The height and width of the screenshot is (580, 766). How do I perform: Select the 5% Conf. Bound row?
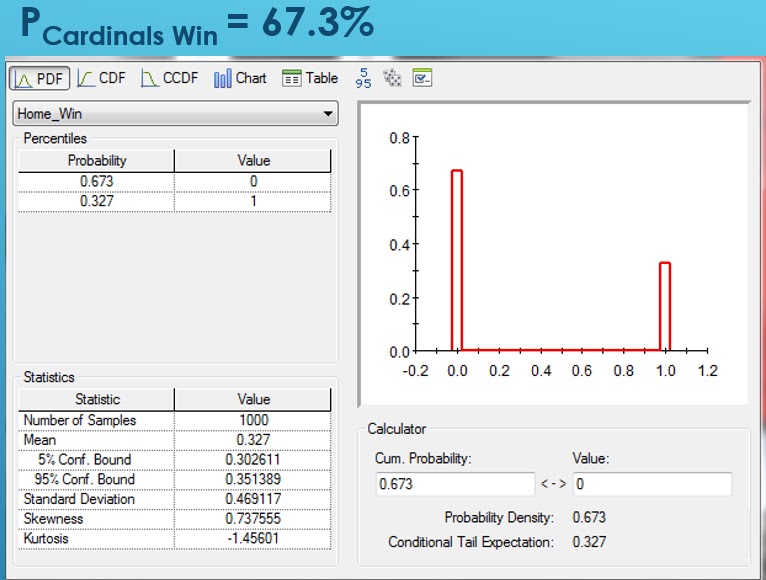click(175, 459)
